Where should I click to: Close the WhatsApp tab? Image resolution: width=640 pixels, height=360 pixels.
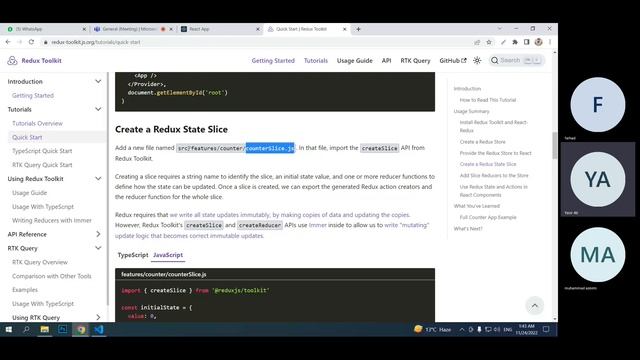(84, 29)
